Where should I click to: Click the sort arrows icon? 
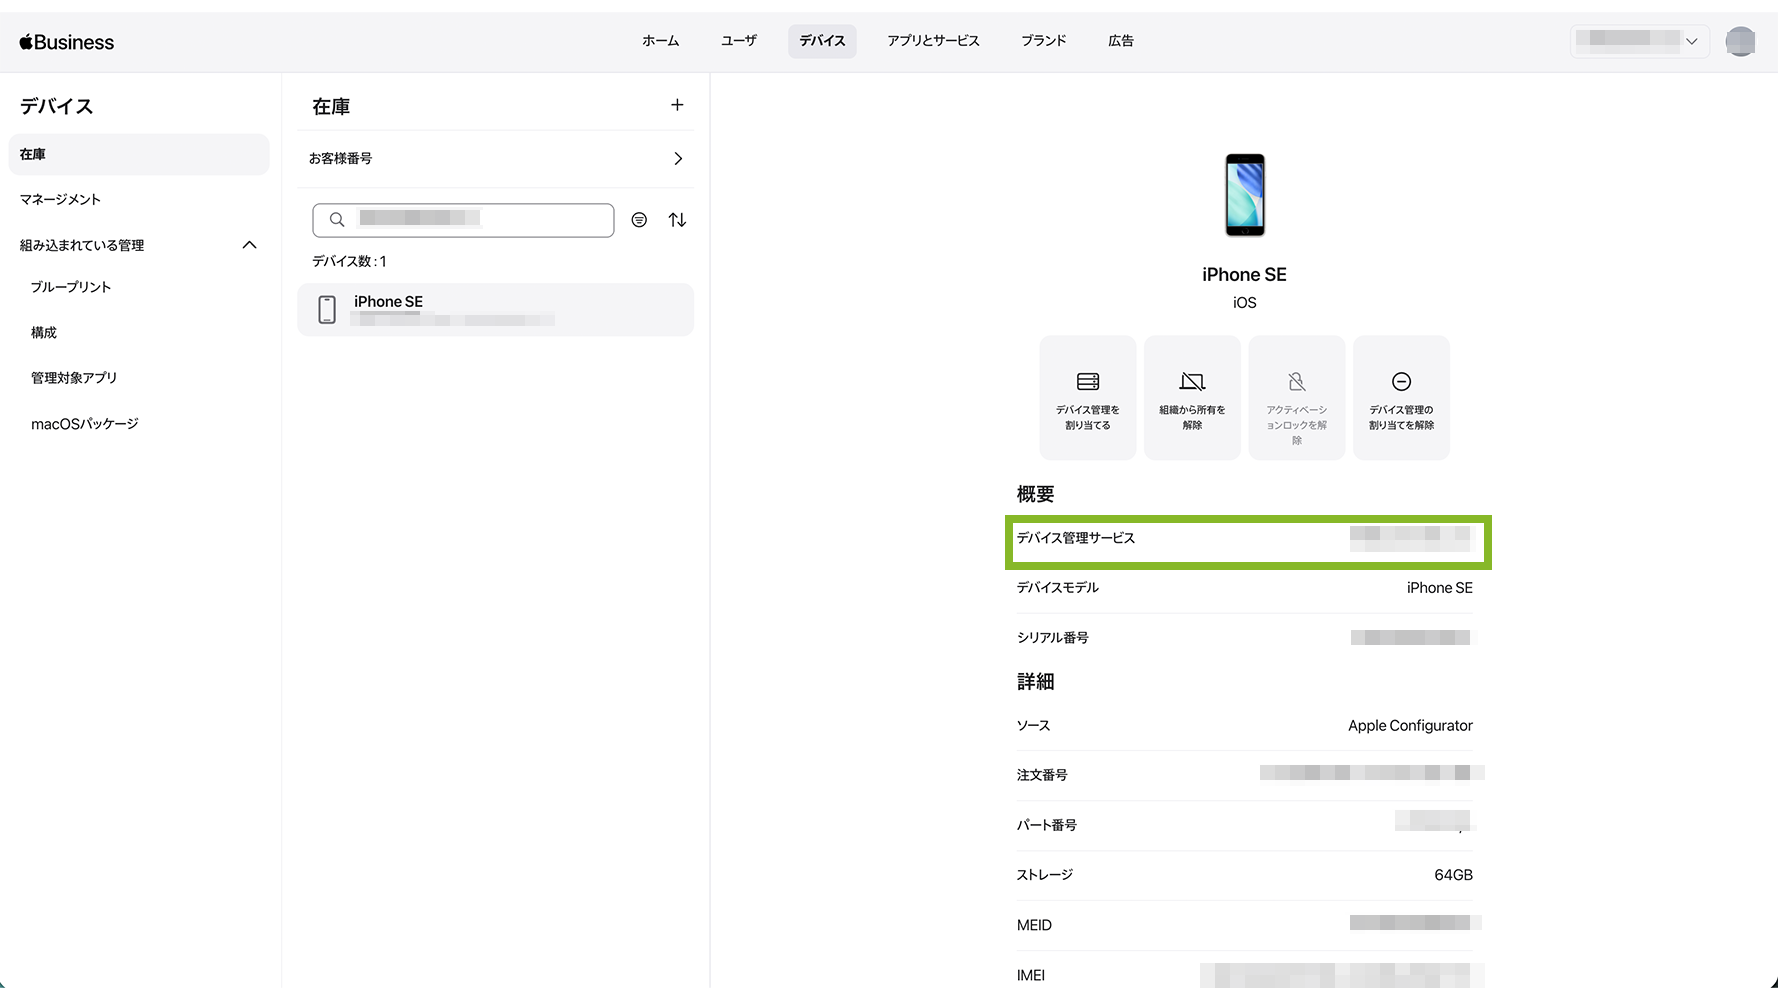point(677,220)
